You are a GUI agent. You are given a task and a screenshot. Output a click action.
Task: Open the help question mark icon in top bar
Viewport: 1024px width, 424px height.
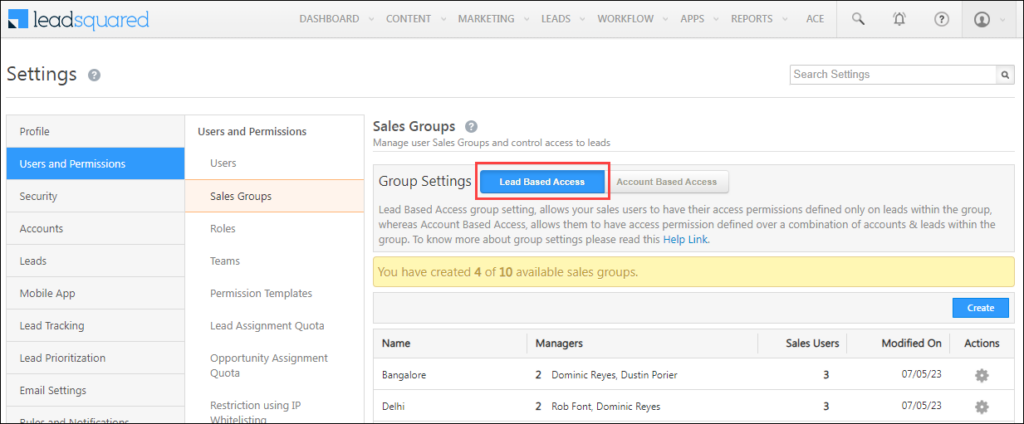pos(941,19)
